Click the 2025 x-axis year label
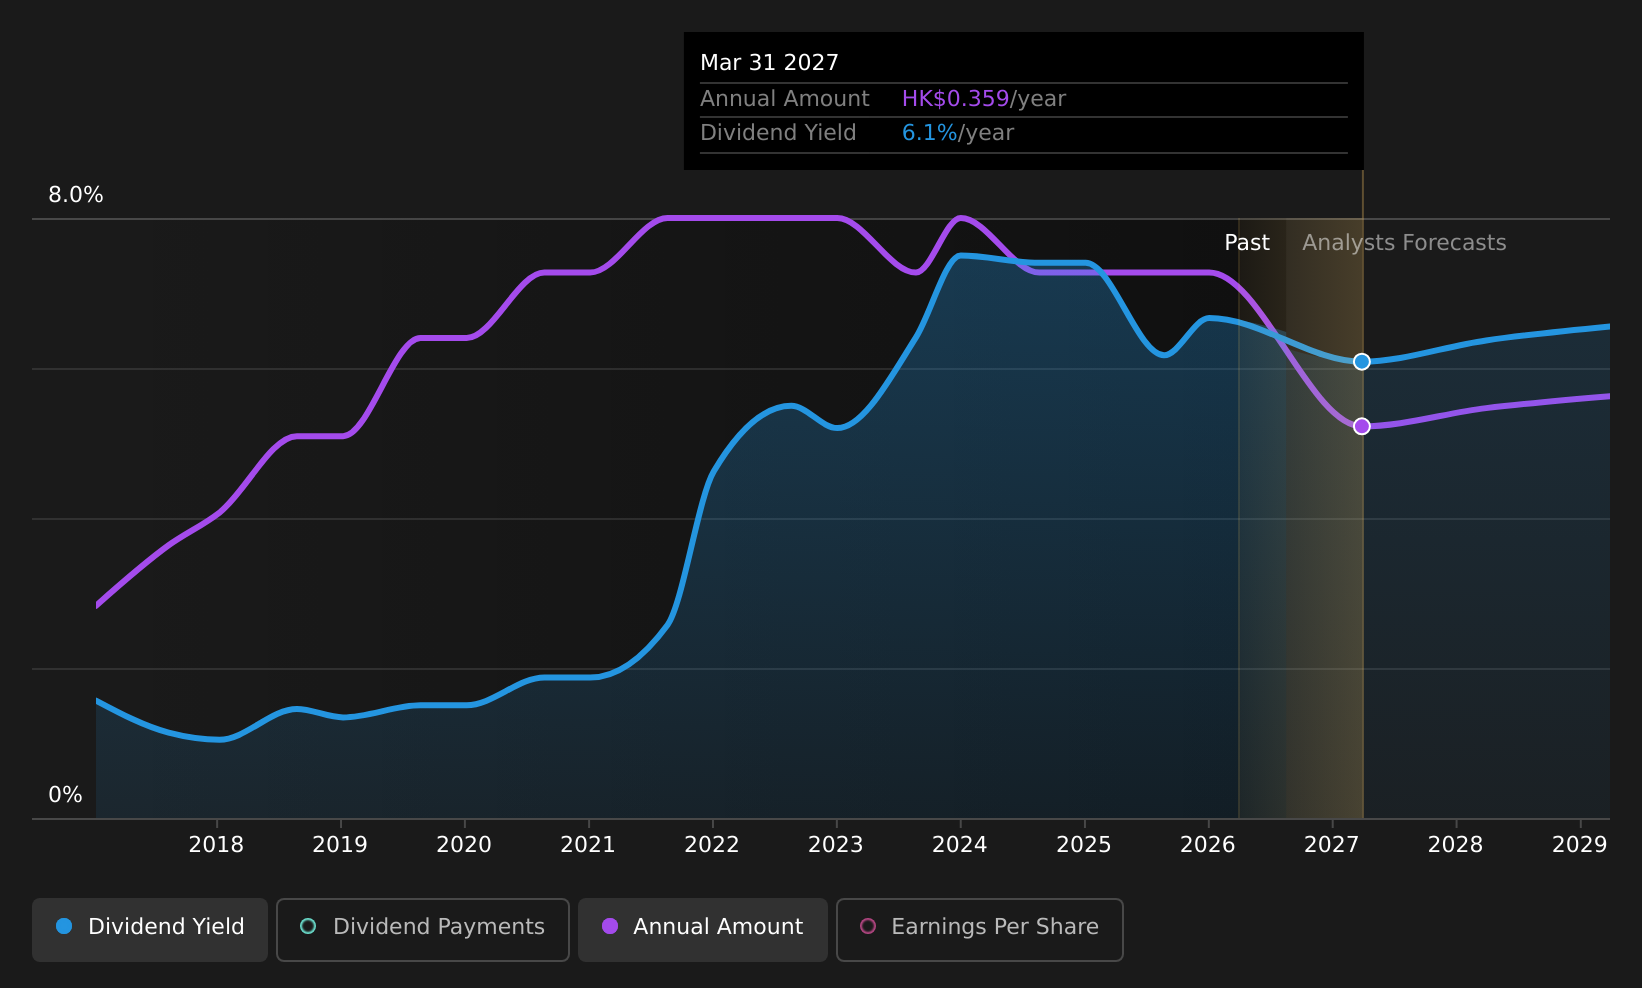This screenshot has height=988, width=1642. point(1084,845)
